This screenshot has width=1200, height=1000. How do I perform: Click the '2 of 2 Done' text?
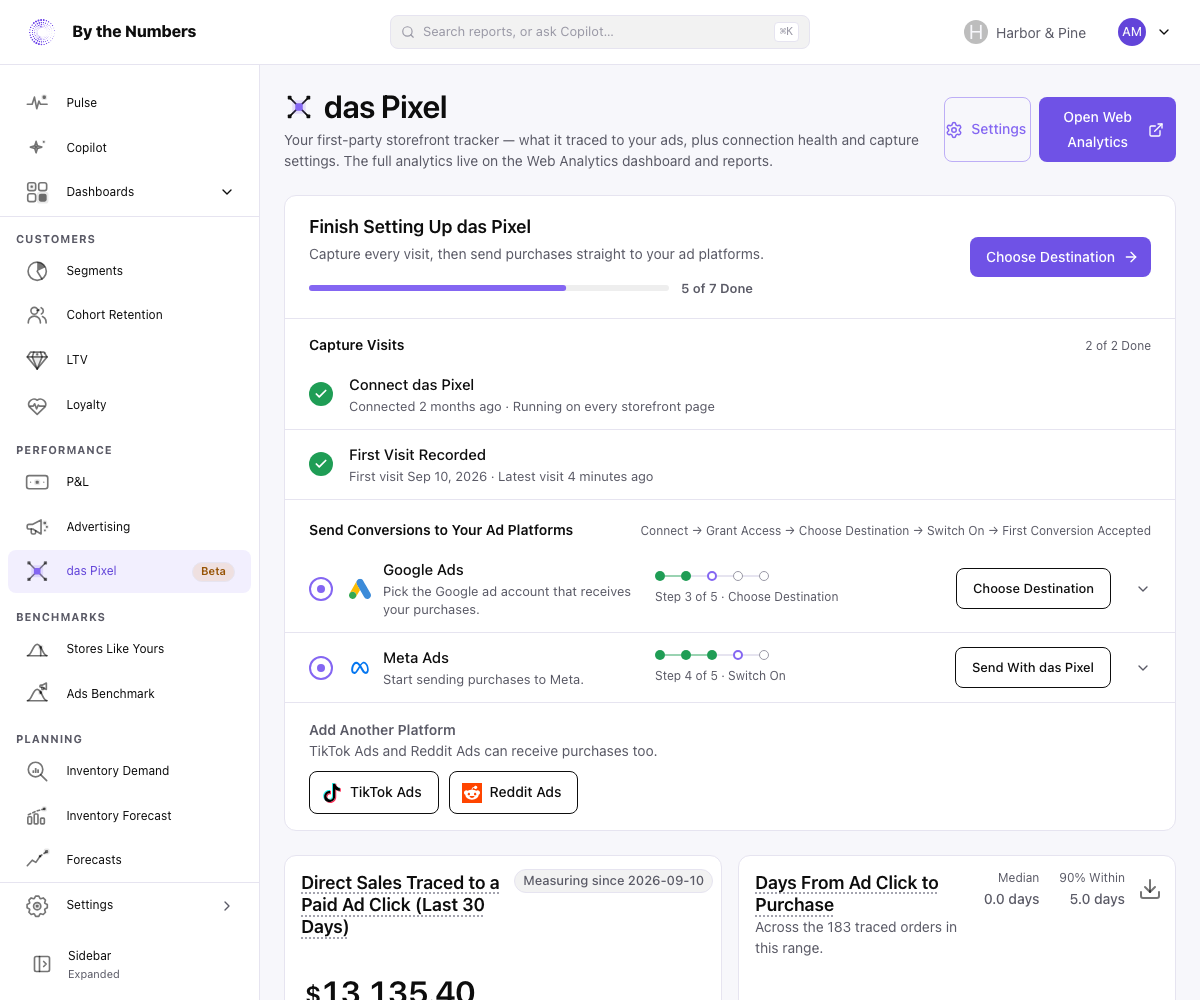(x=1118, y=346)
